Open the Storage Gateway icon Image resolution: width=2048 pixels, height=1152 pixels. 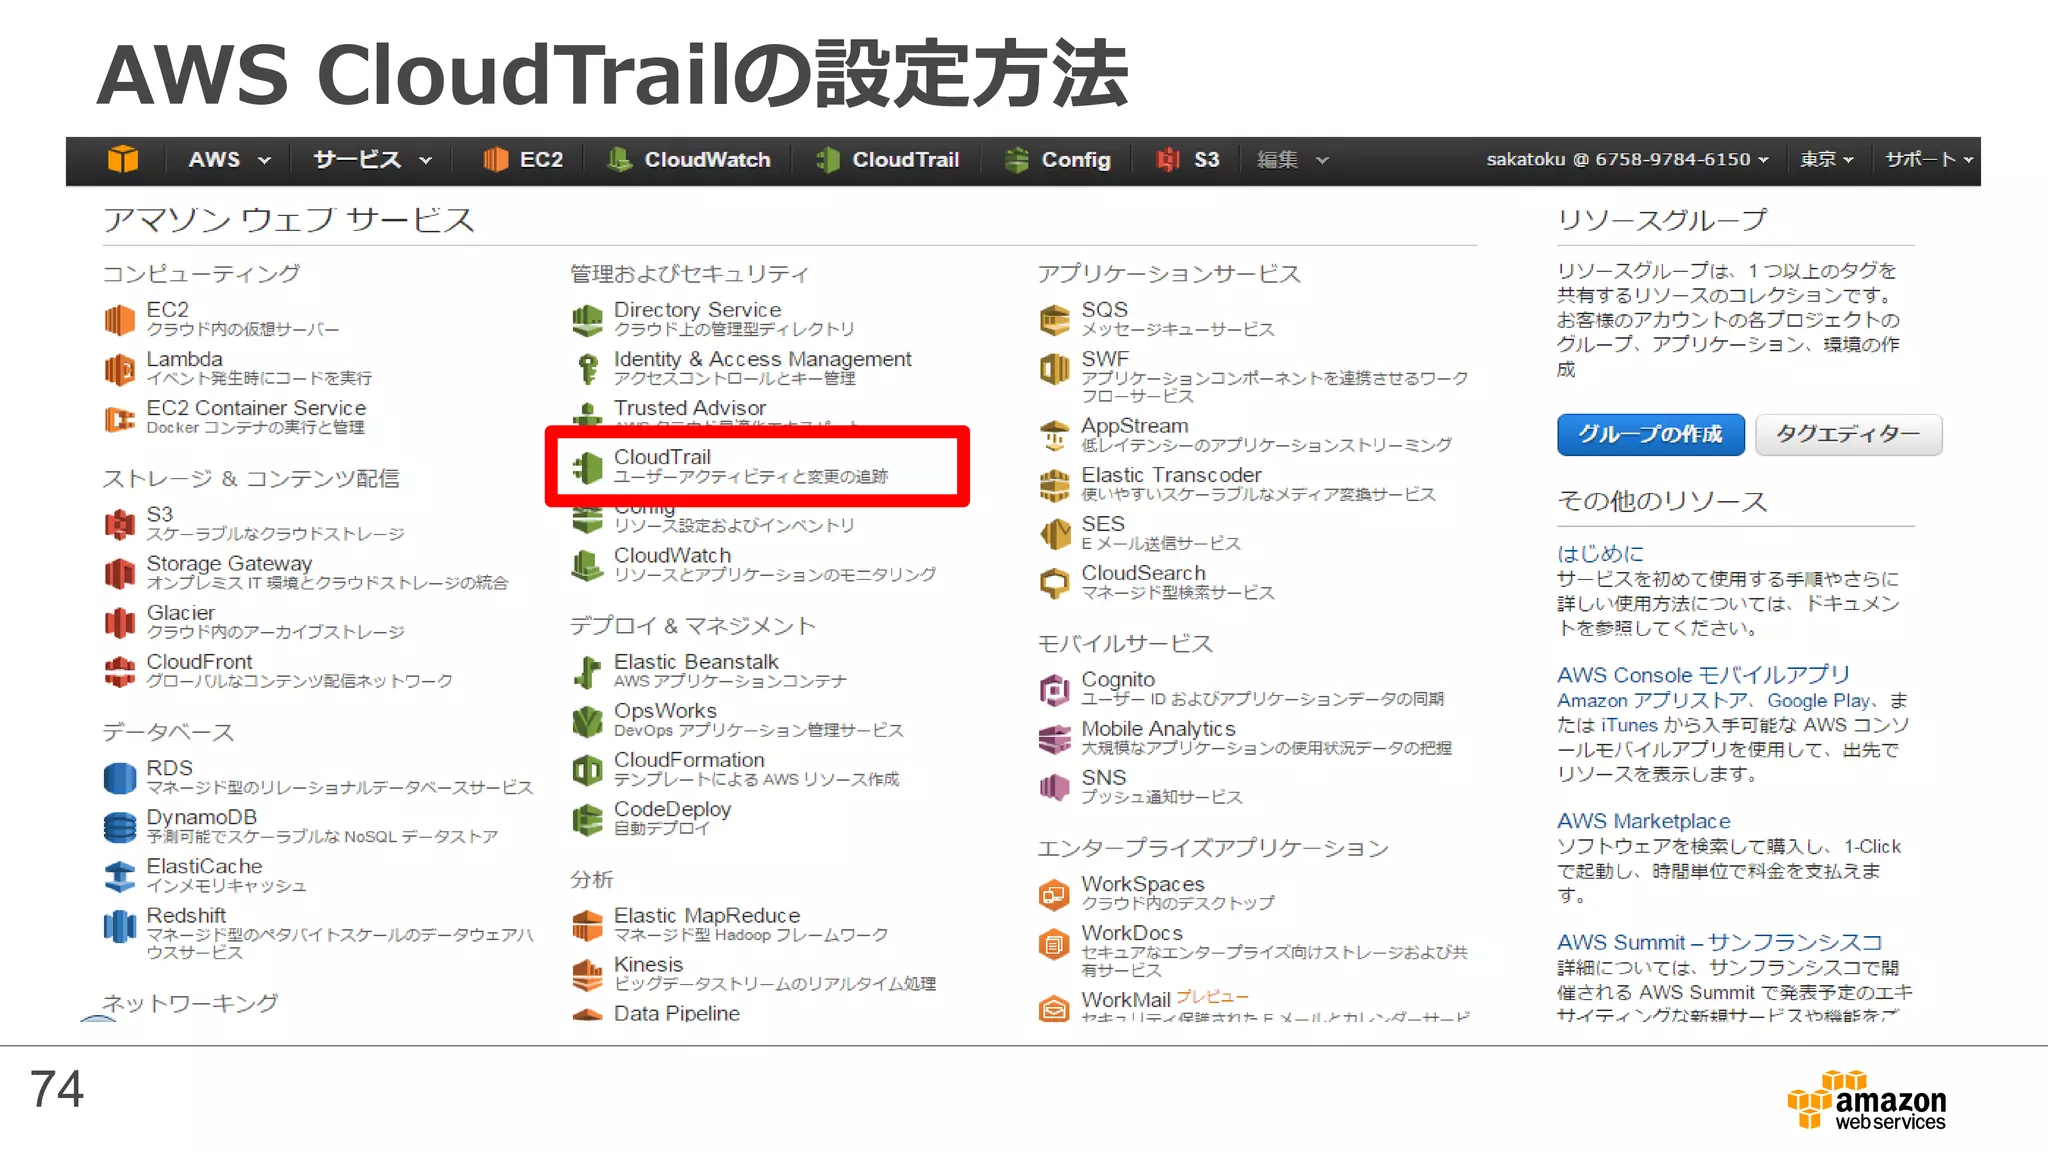pos(120,573)
